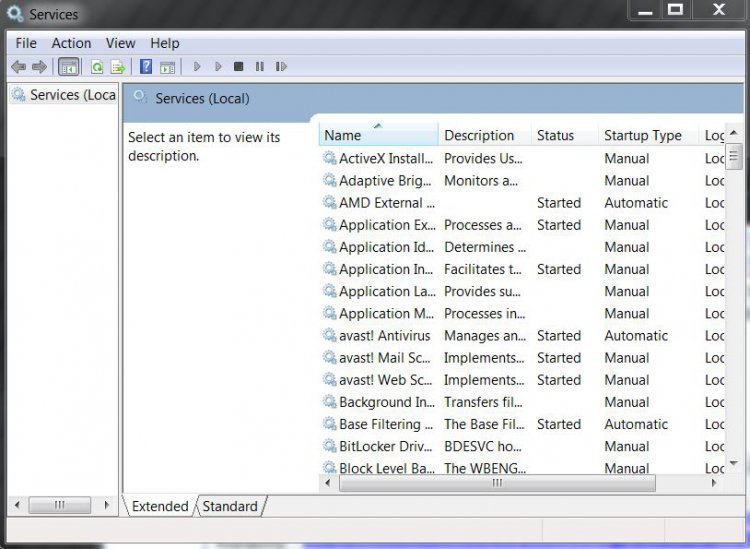This screenshot has height=549, width=750.
Task: Open Help via the question mark icon
Action: coord(146,66)
